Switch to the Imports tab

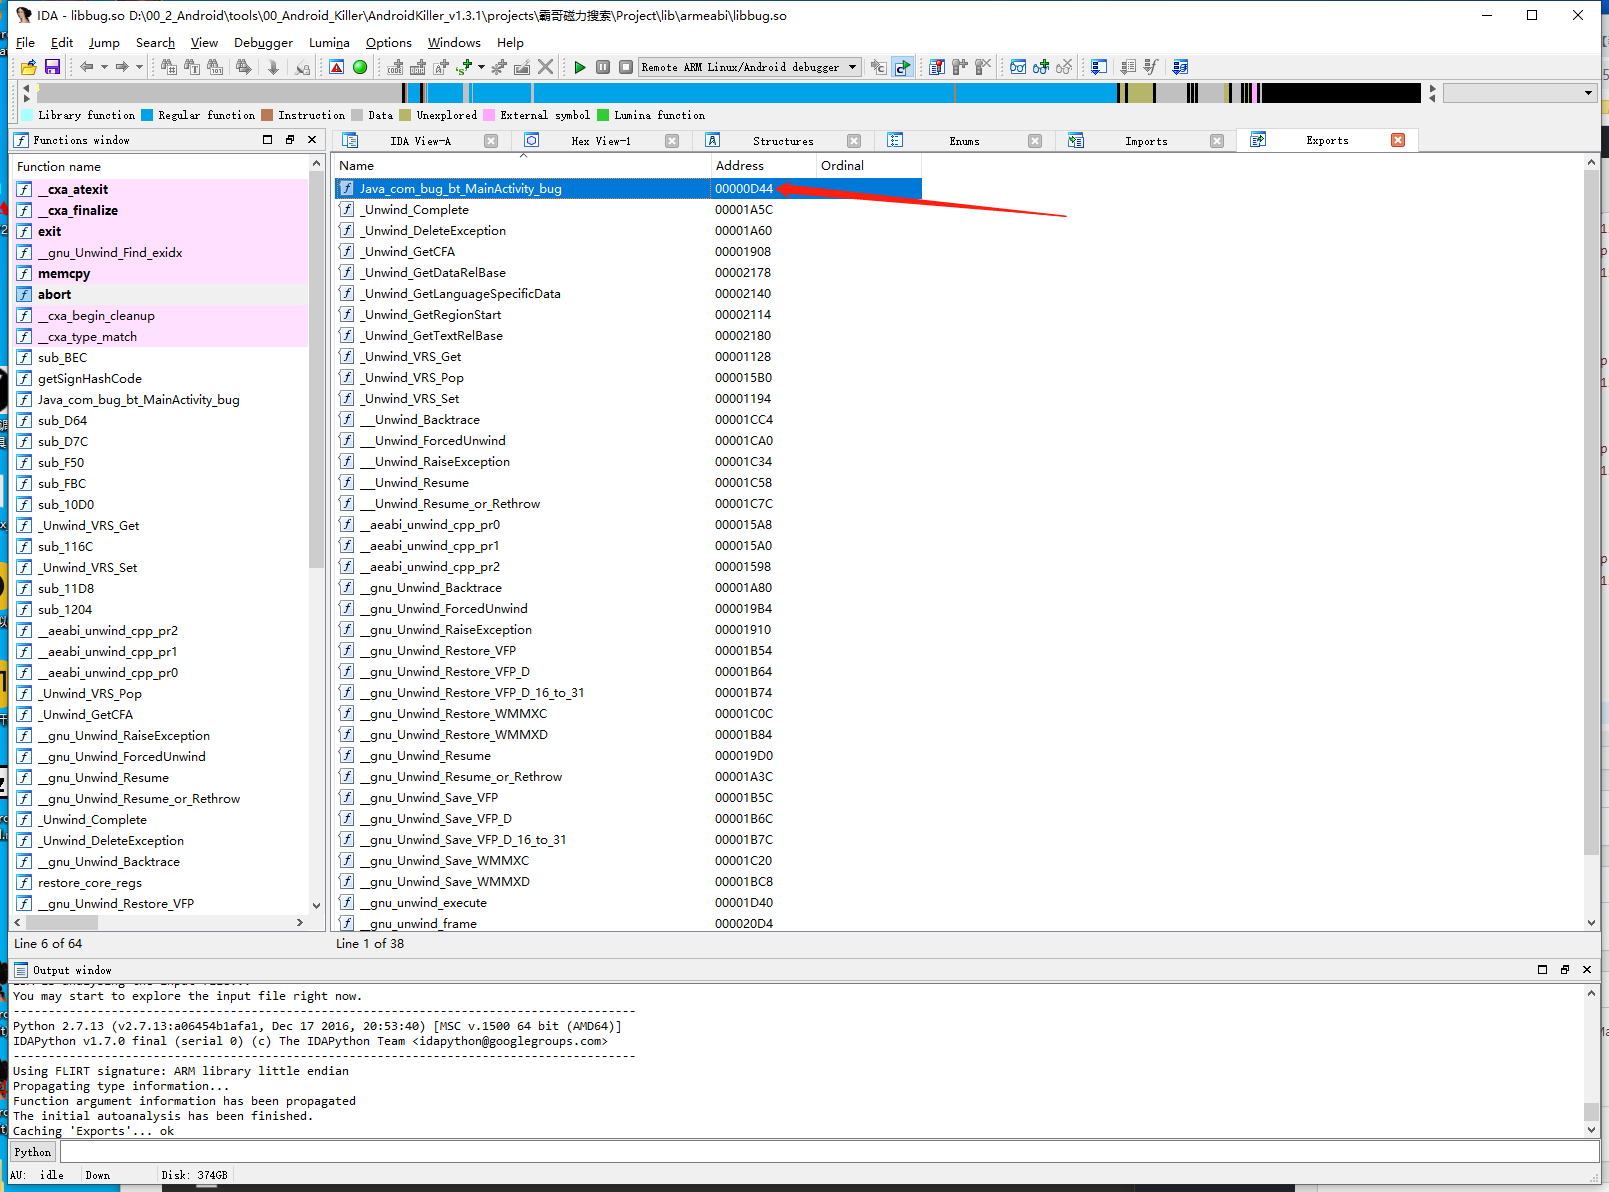coord(1145,140)
